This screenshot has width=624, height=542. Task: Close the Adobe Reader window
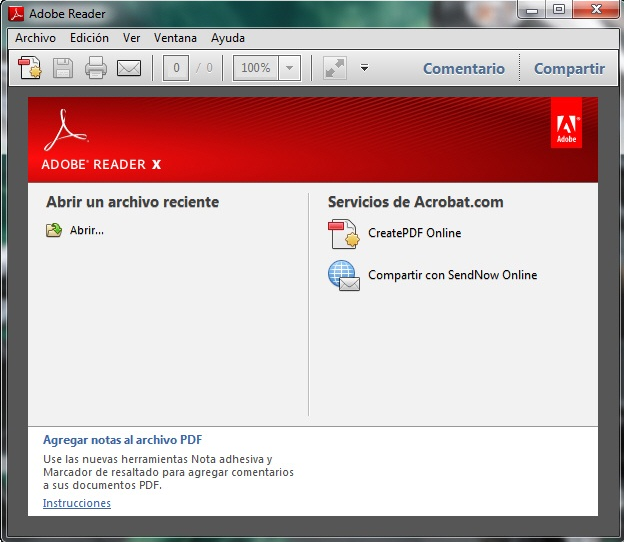pos(596,10)
